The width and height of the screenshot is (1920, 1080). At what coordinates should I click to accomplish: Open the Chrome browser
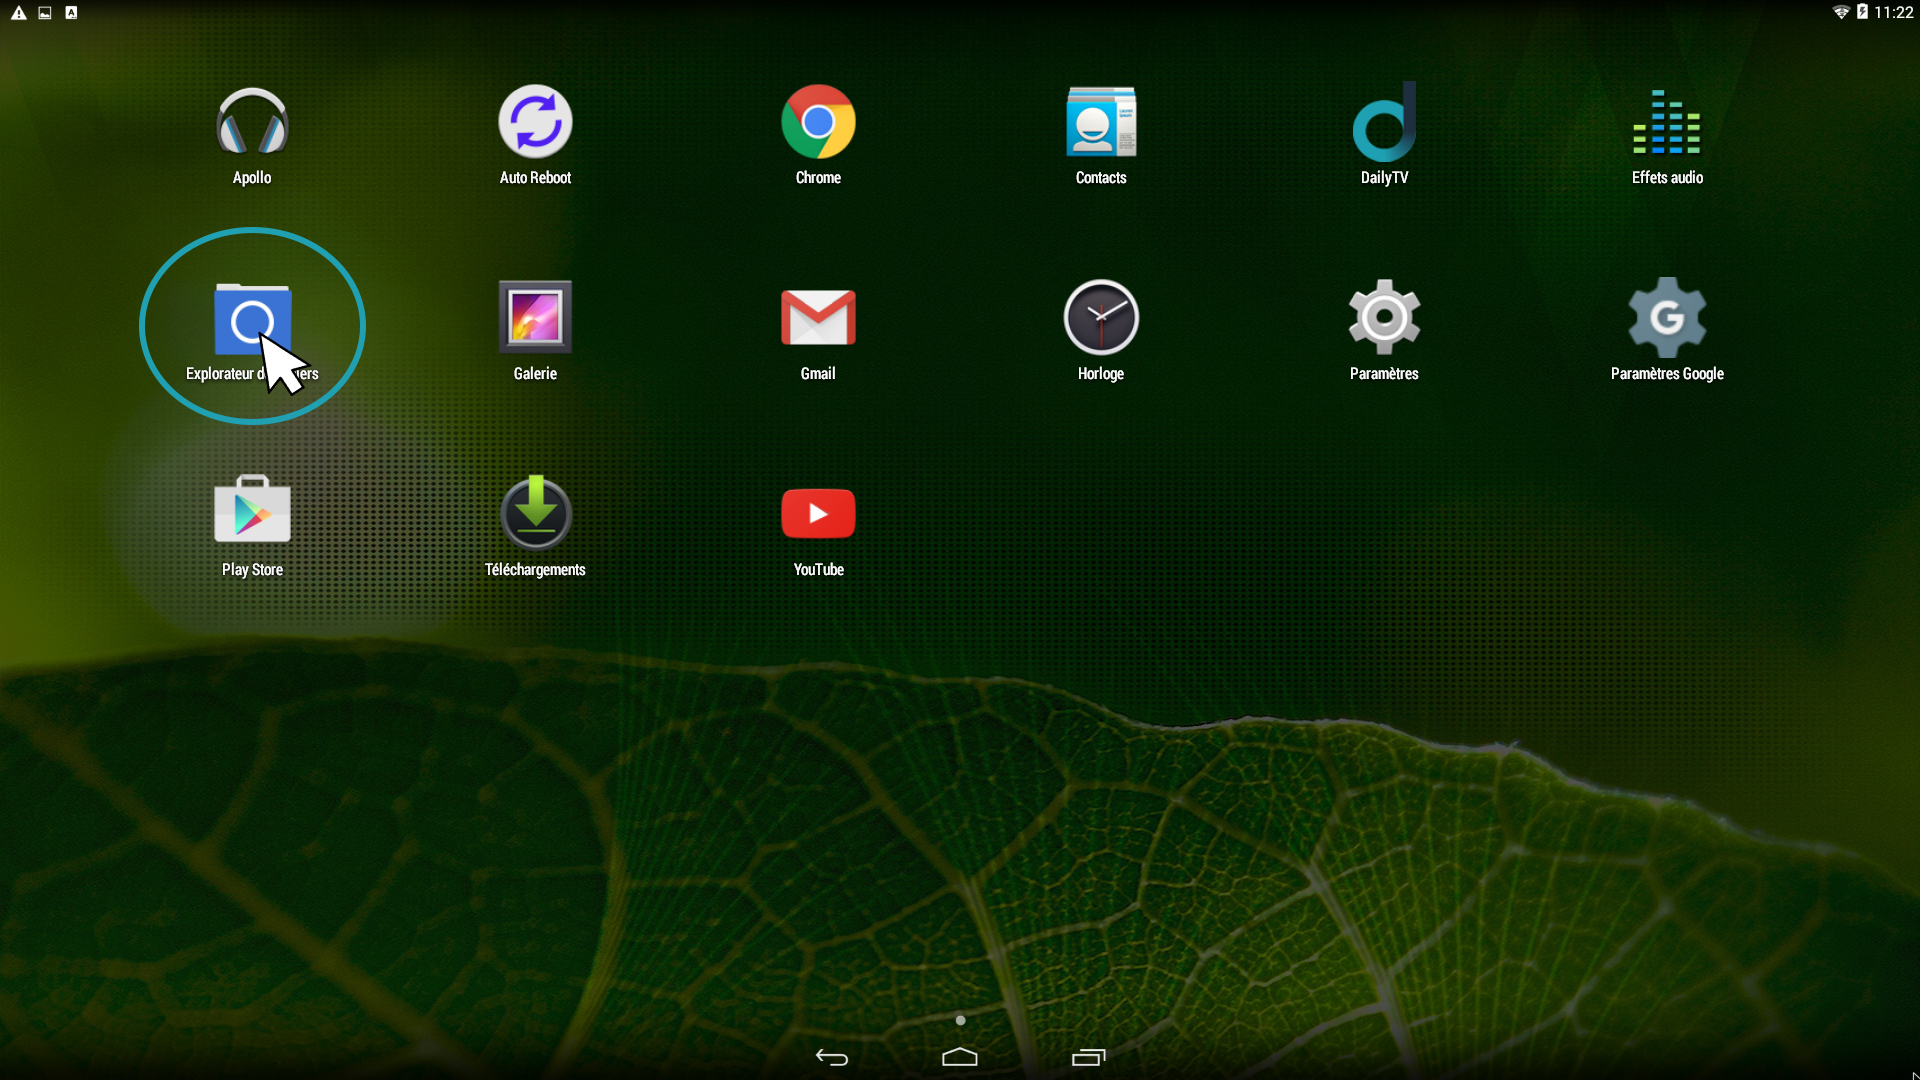(818, 135)
